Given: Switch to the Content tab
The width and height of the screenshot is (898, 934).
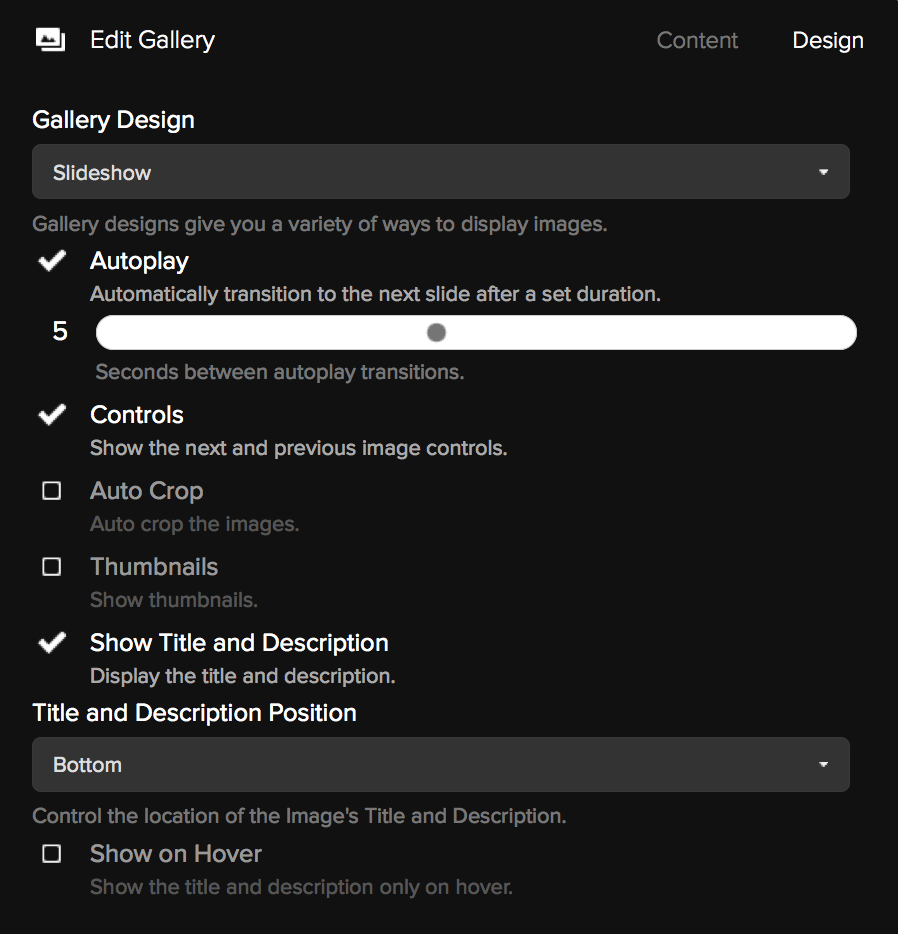Looking at the screenshot, I should coord(697,41).
